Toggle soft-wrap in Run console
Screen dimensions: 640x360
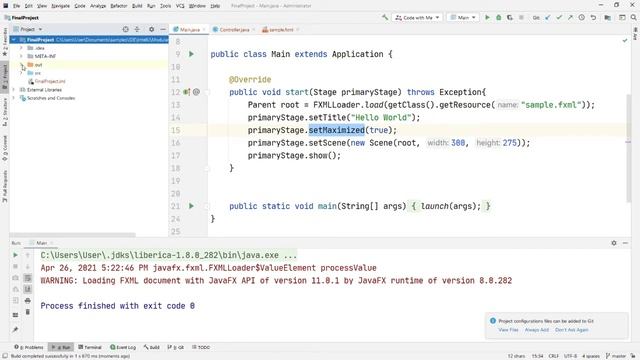pyautogui.click(x=28, y=278)
